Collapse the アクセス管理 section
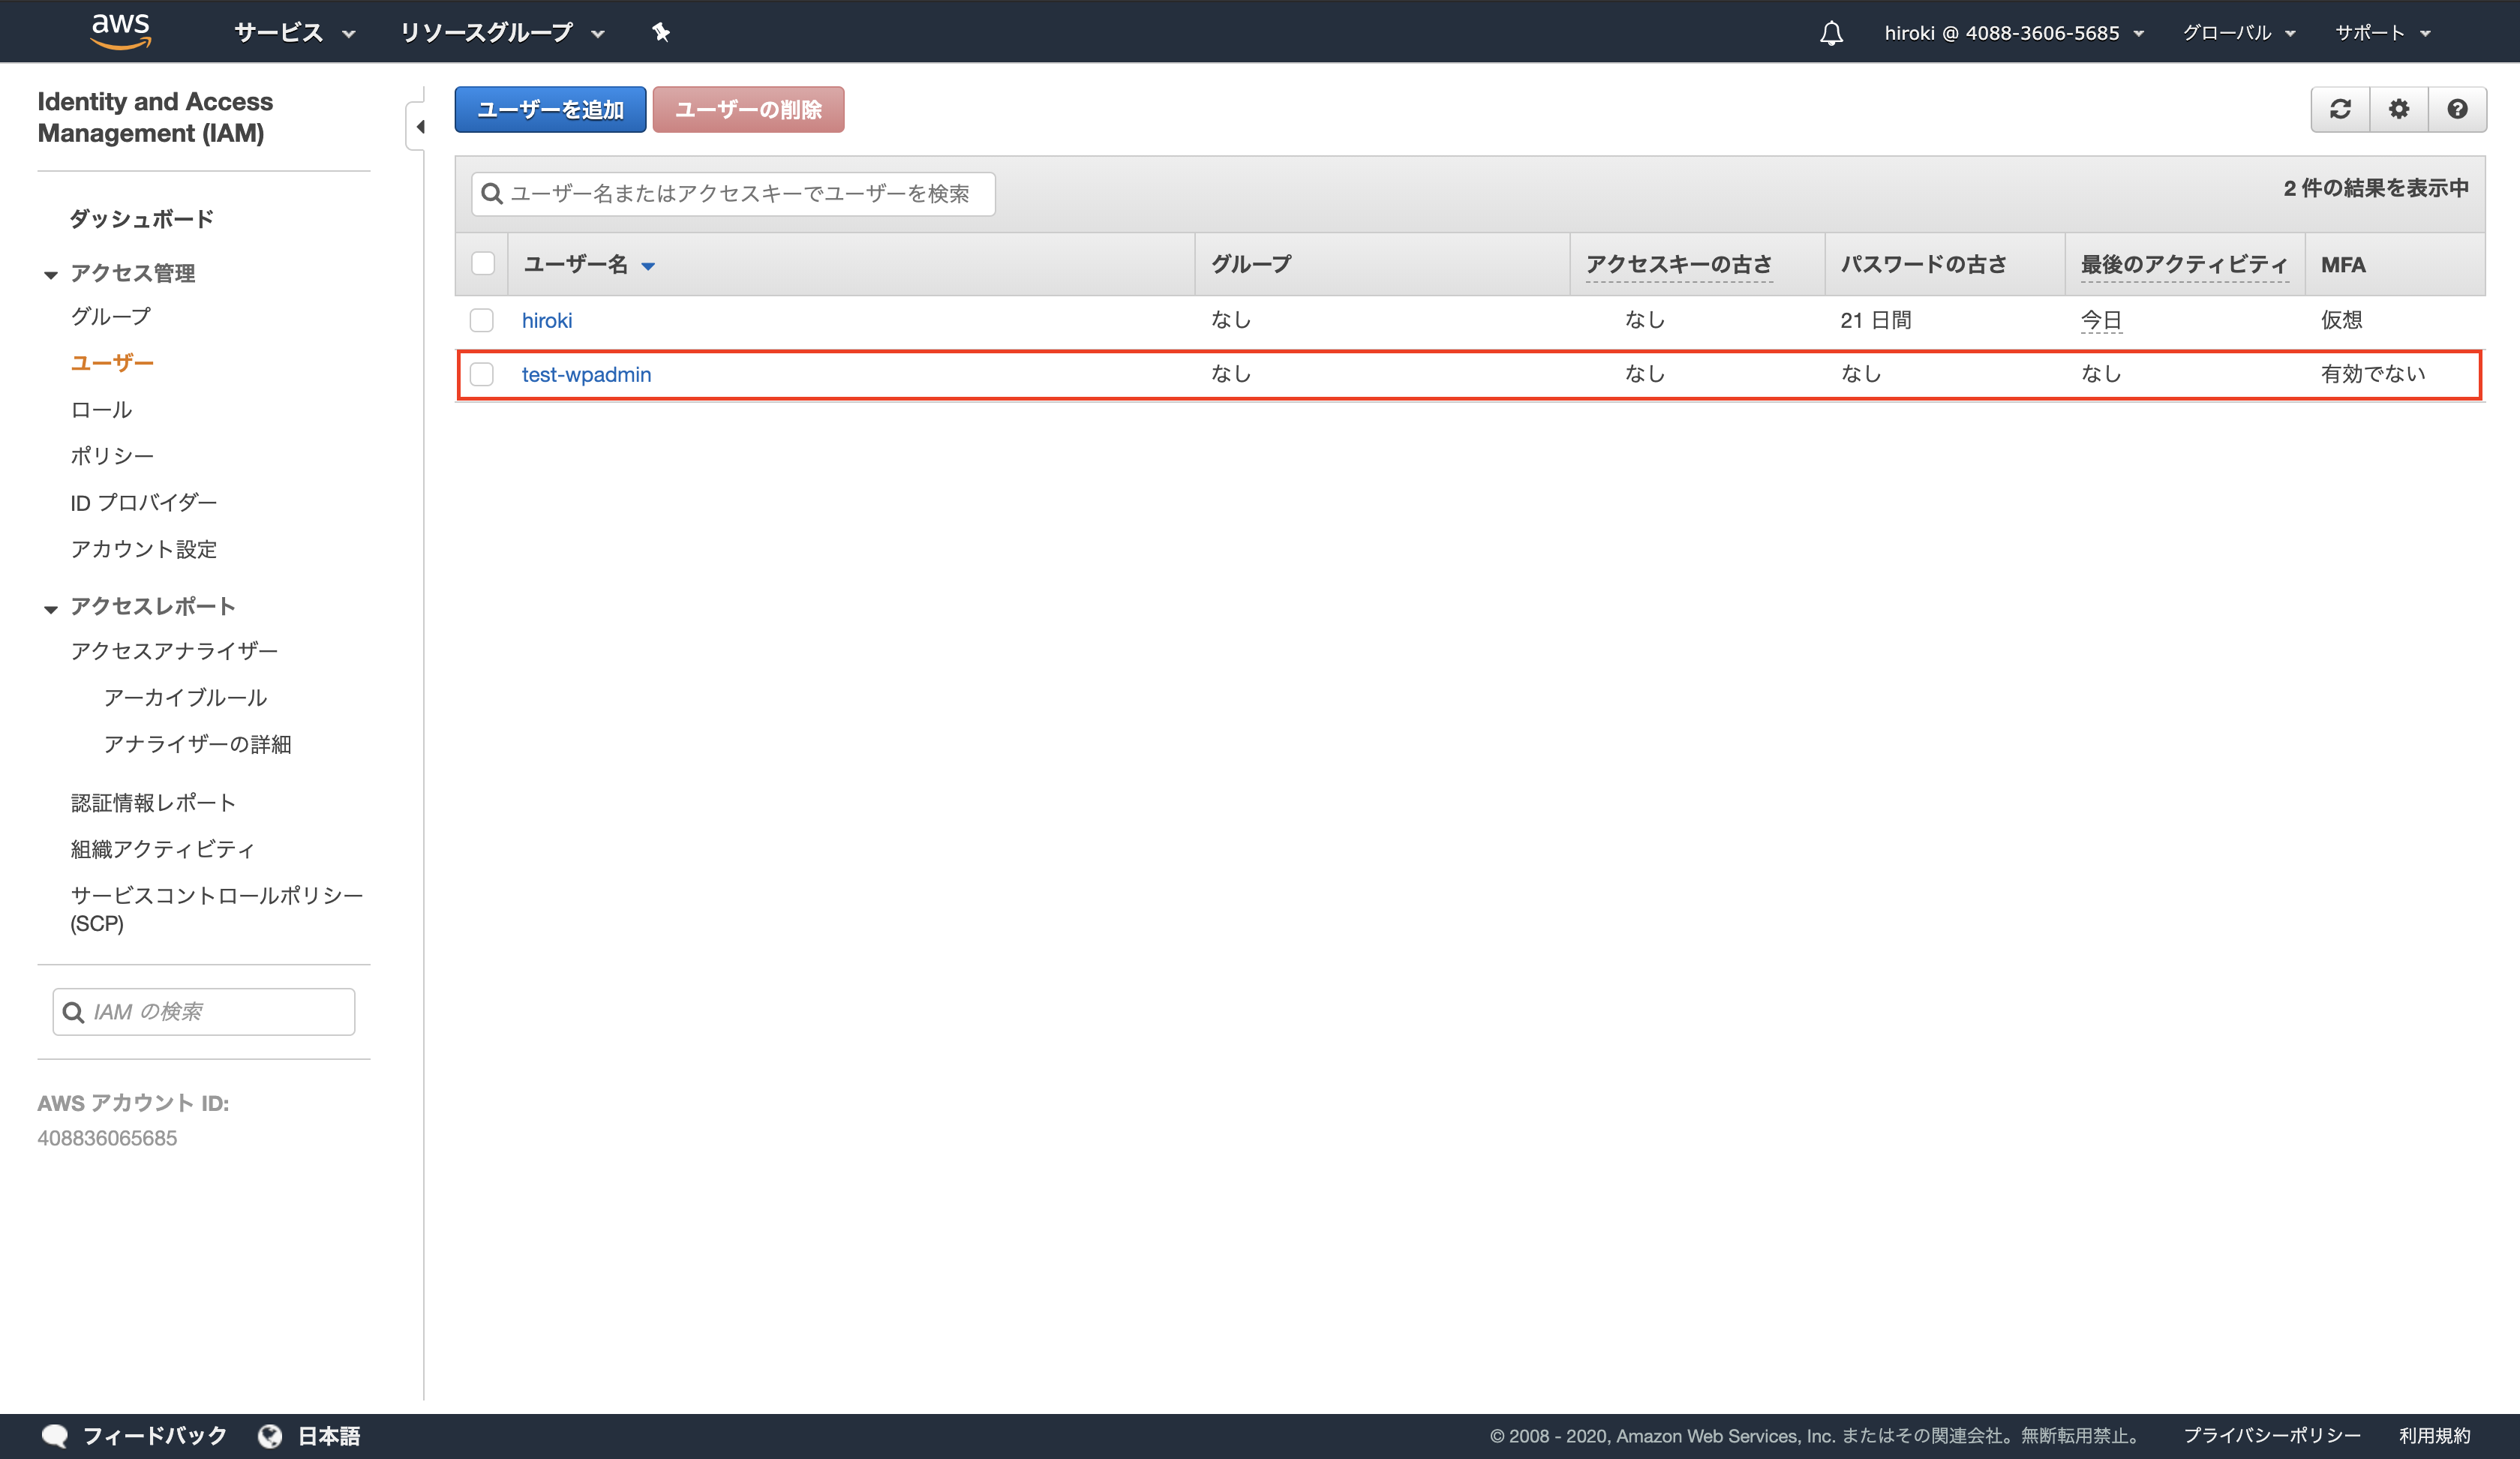The width and height of the screenshot is (2520, 1459). click(x=51, y=274)
